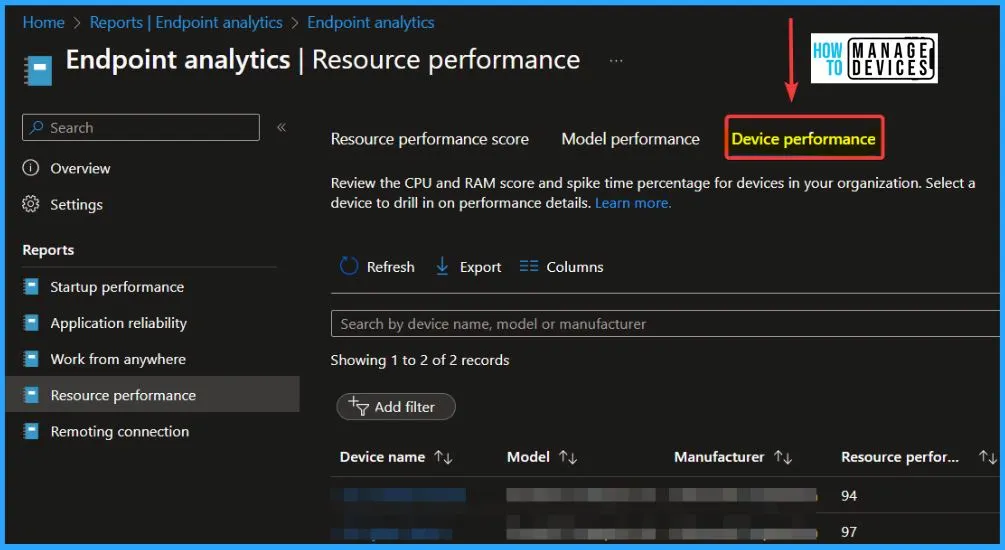Viewport: 1005px width, 550px height.
Task: Click the Work from anywhere report icon
Action: click(x=31, y=358)
